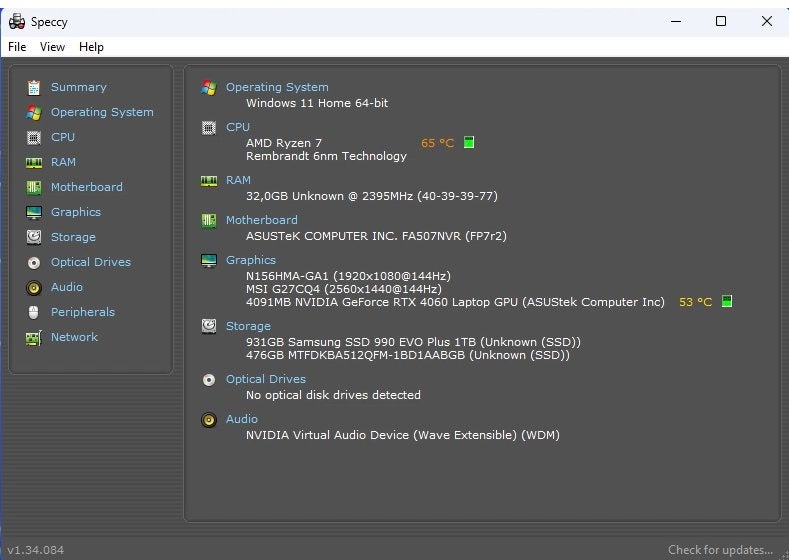Switch to the RAM sidebar section

point(63,162)
